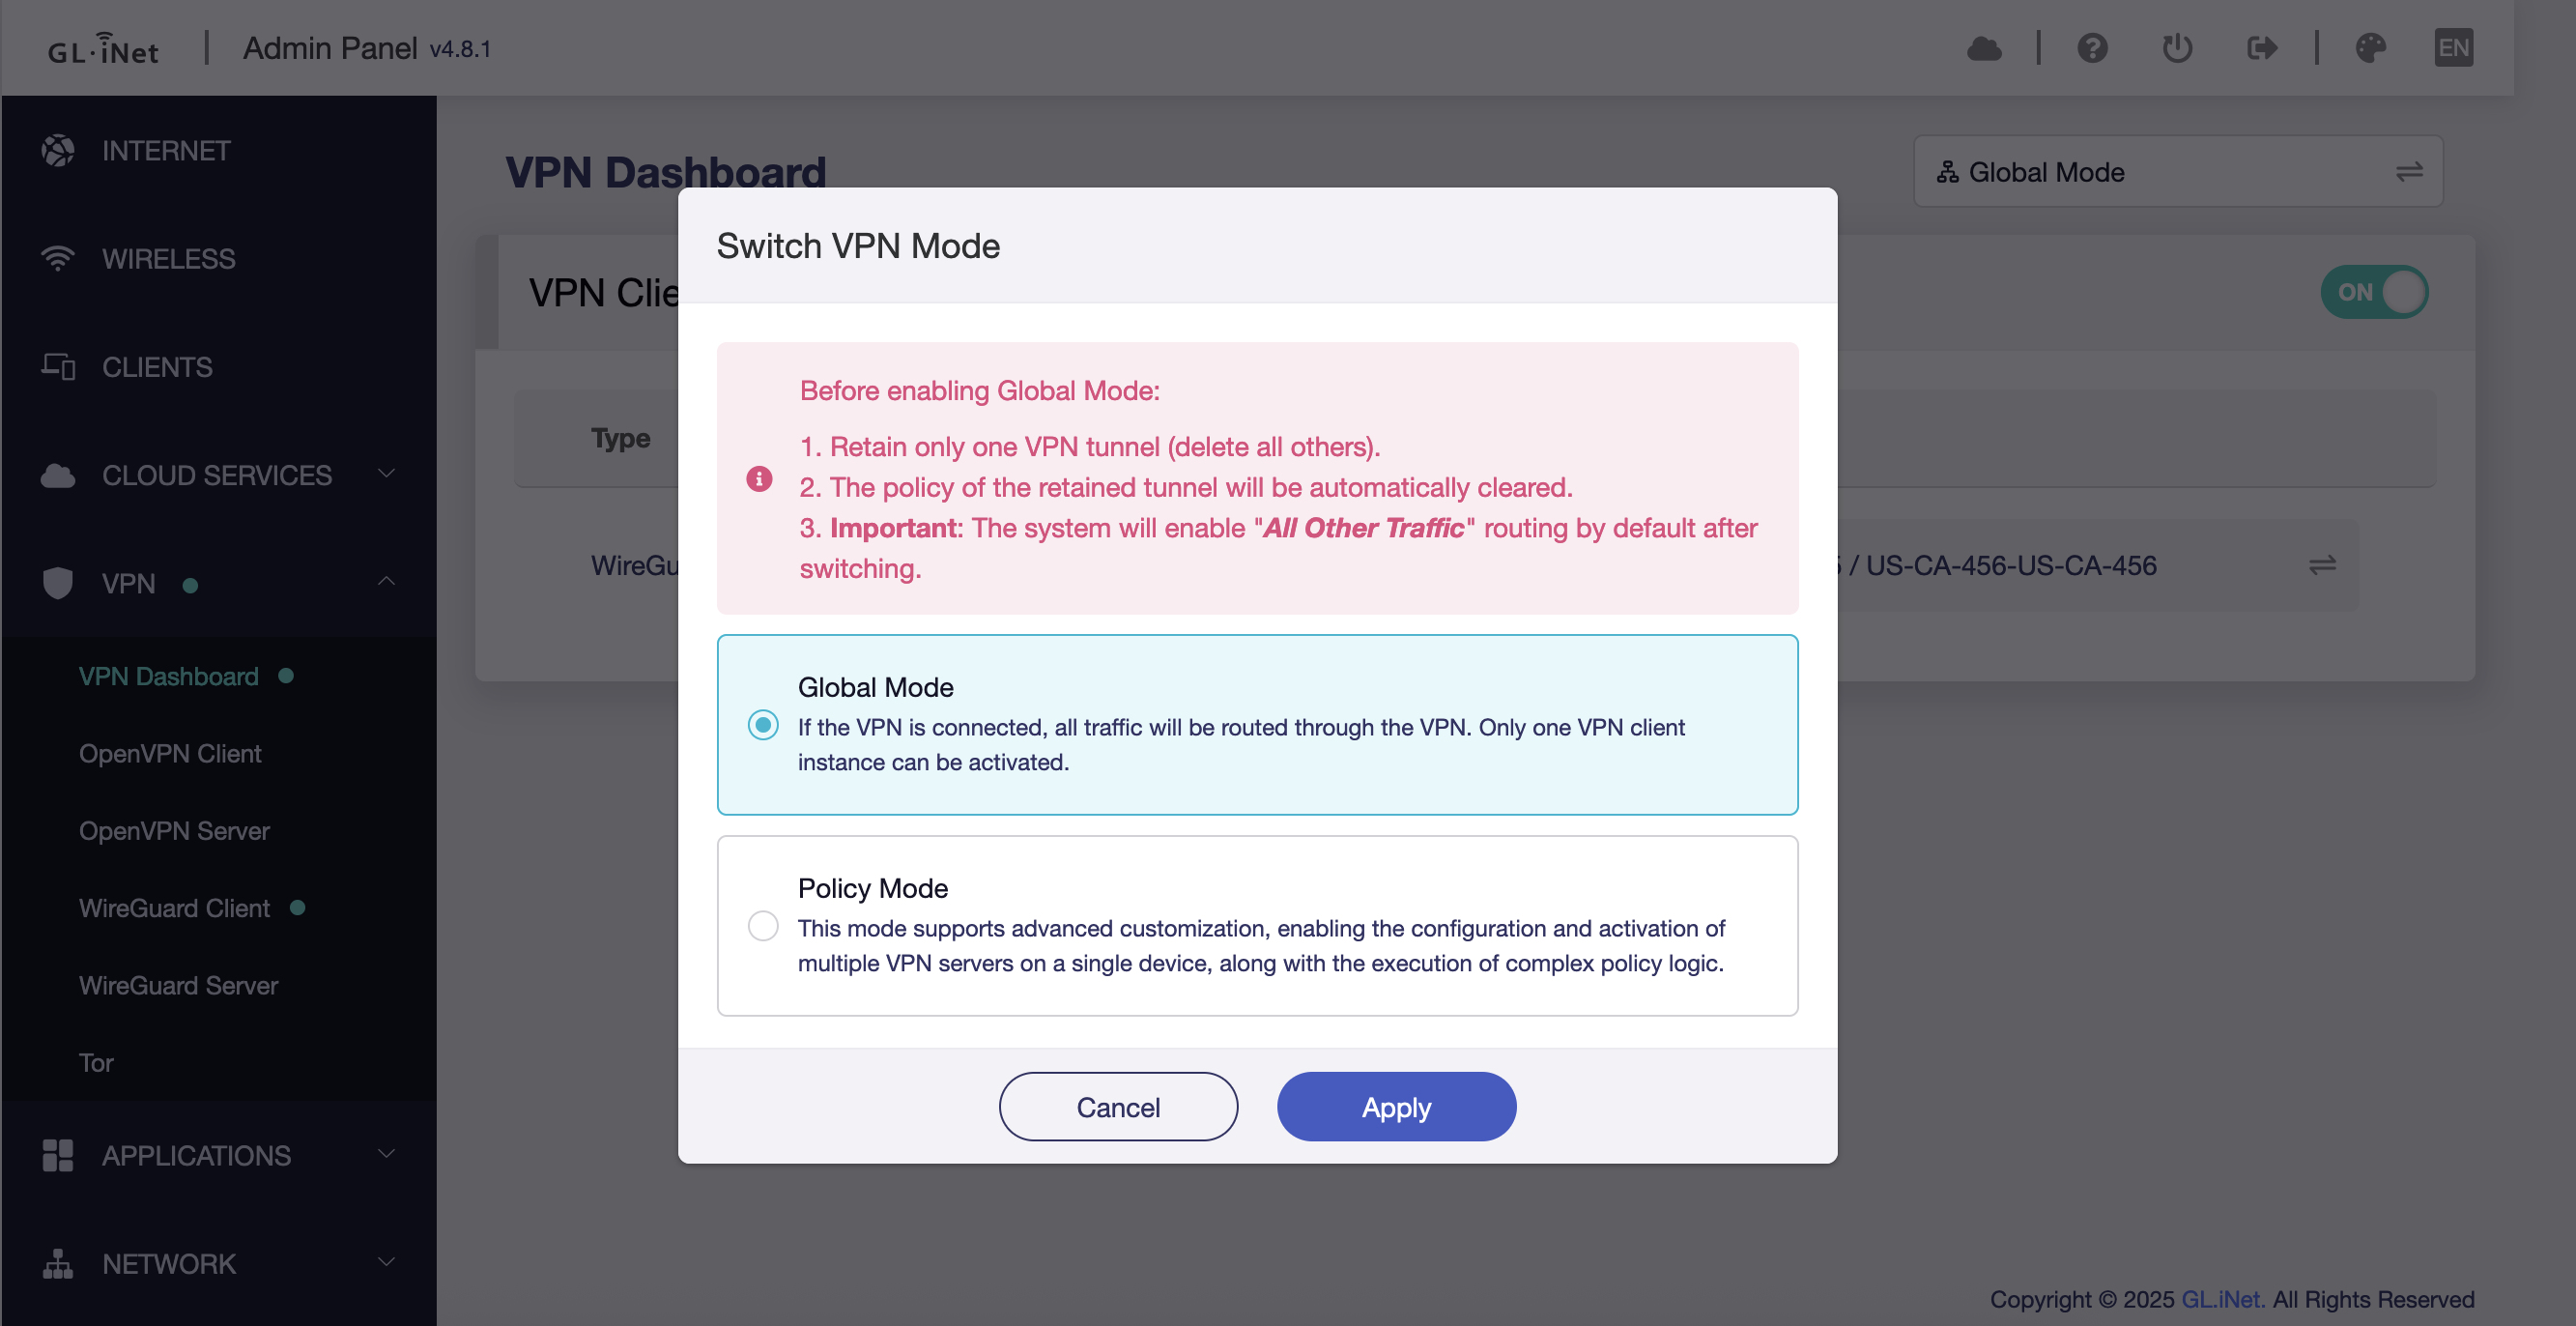Cancel the Switch VPN Mode dialog
The image size is (2576, 1326).
(1117, 1107)
